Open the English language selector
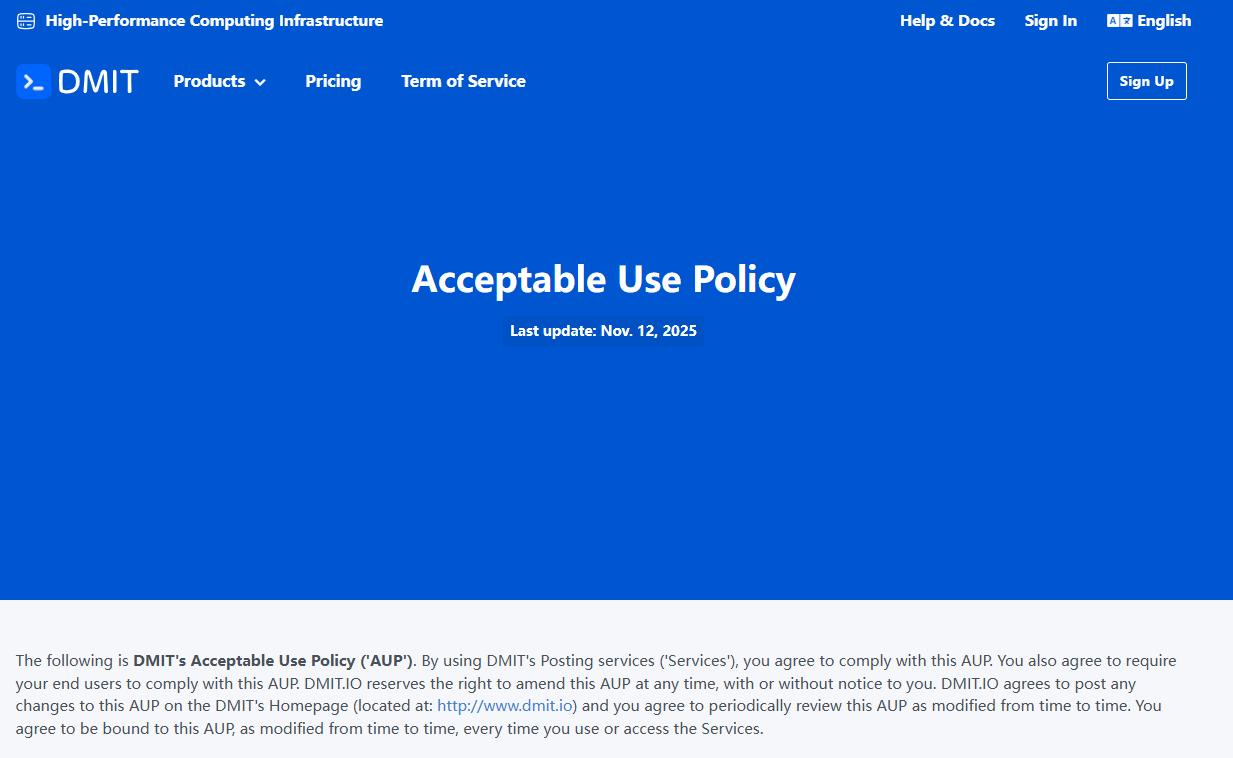Screen dimensions: 1233x758 click(x=1164, y=21)
